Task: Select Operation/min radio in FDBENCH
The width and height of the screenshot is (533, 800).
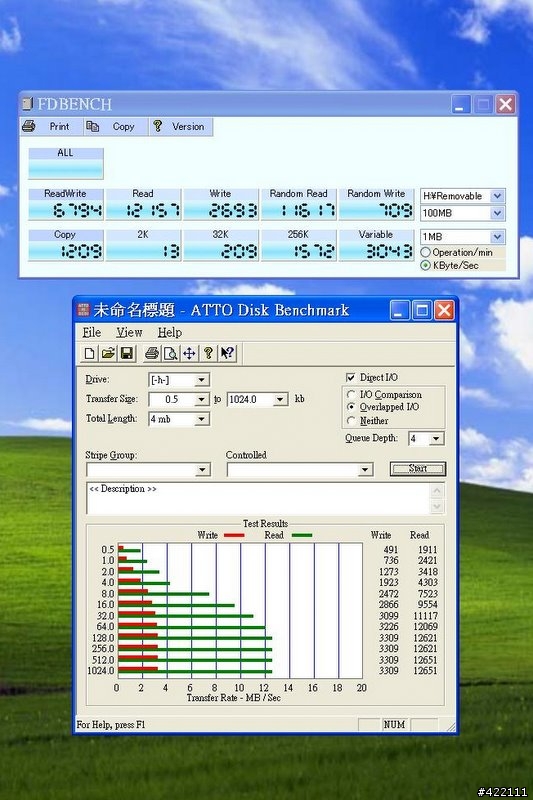Action: click(x=425, y=252)
